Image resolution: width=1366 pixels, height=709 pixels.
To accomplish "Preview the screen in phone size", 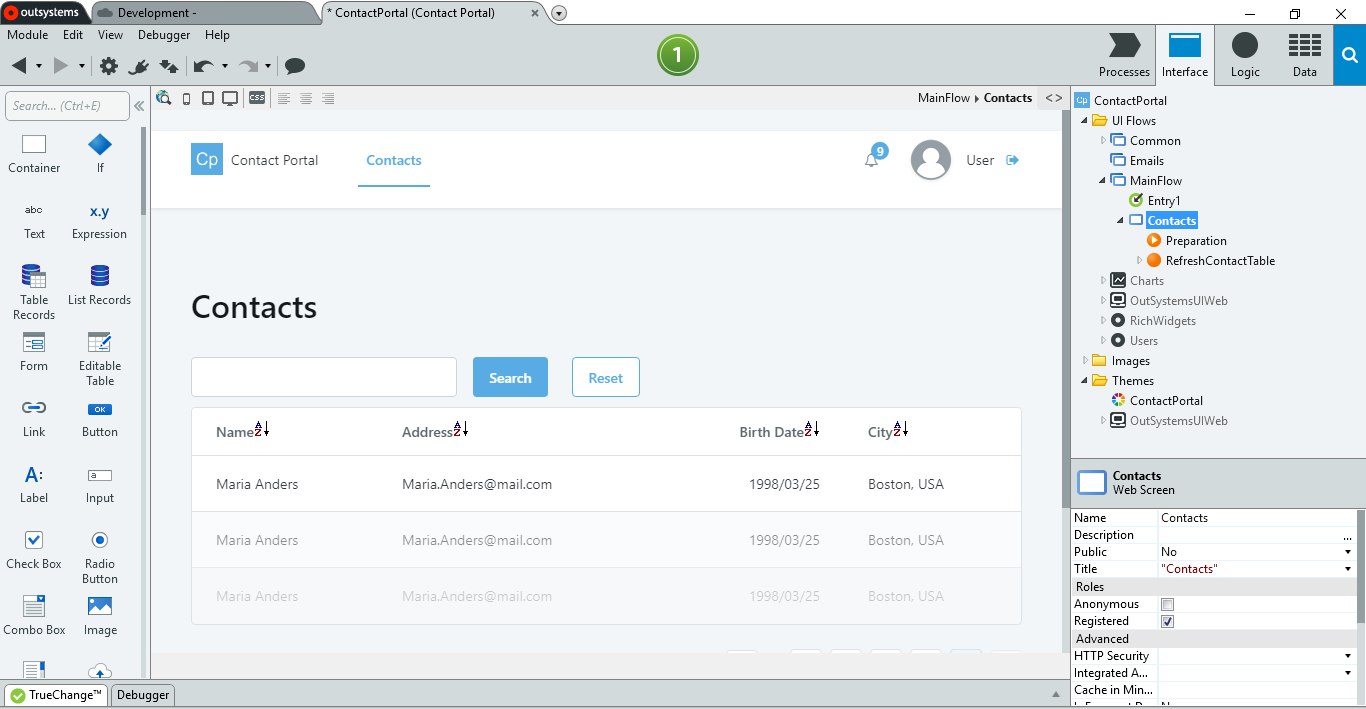I will point(186,98).
